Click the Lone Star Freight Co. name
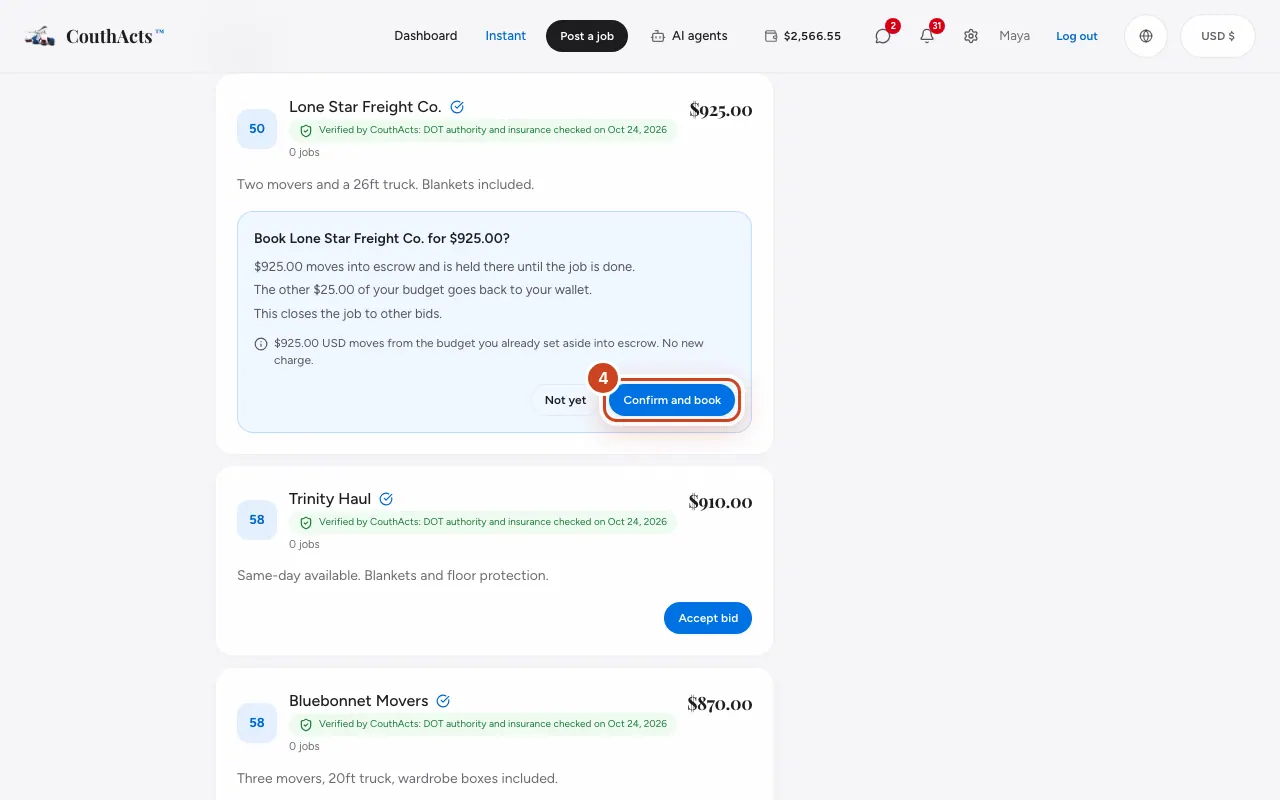The width and height of the screenshot is (1280, 800). [365, 107]
